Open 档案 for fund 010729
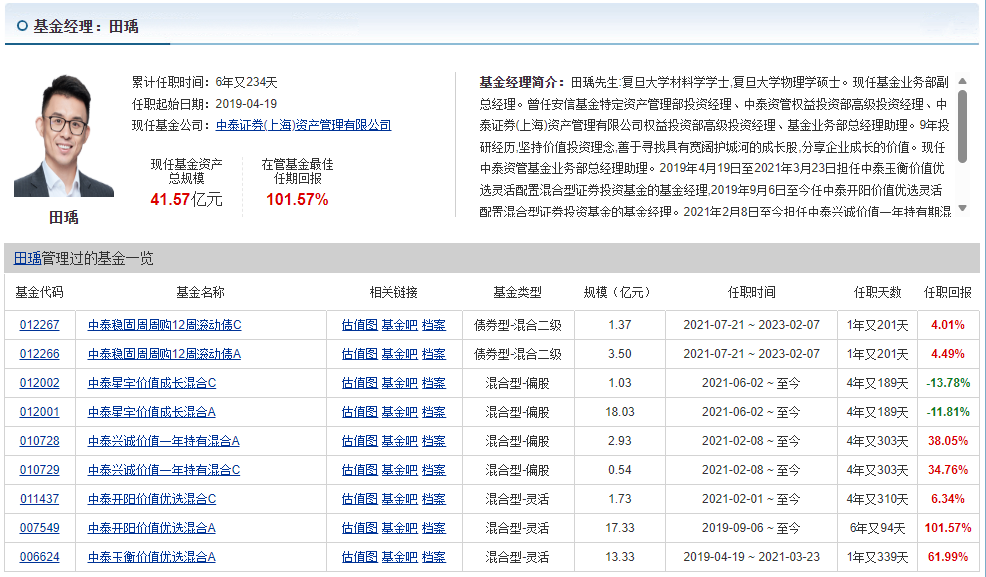 point(433,470)
